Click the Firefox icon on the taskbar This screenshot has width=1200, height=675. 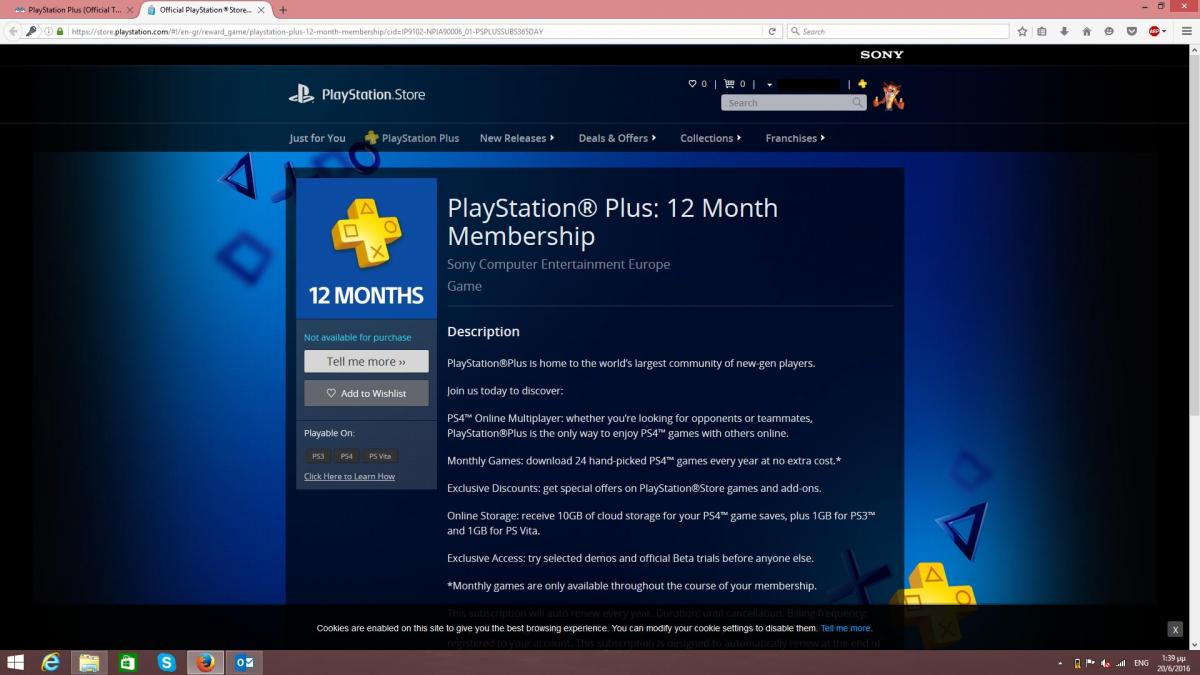click(x=206, y=662)
